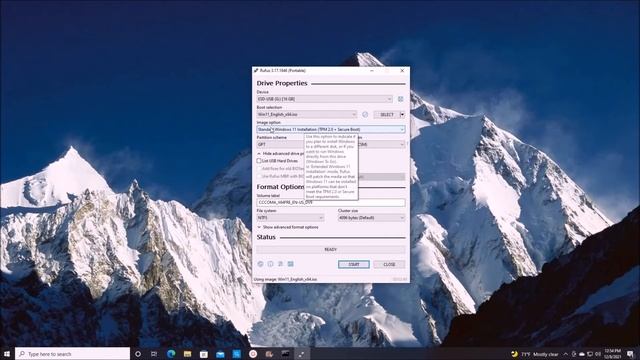The width and height of the screenshot is (640, 360).
Task: Click the READY status progress bar
Action: click(x=331, y=249)
